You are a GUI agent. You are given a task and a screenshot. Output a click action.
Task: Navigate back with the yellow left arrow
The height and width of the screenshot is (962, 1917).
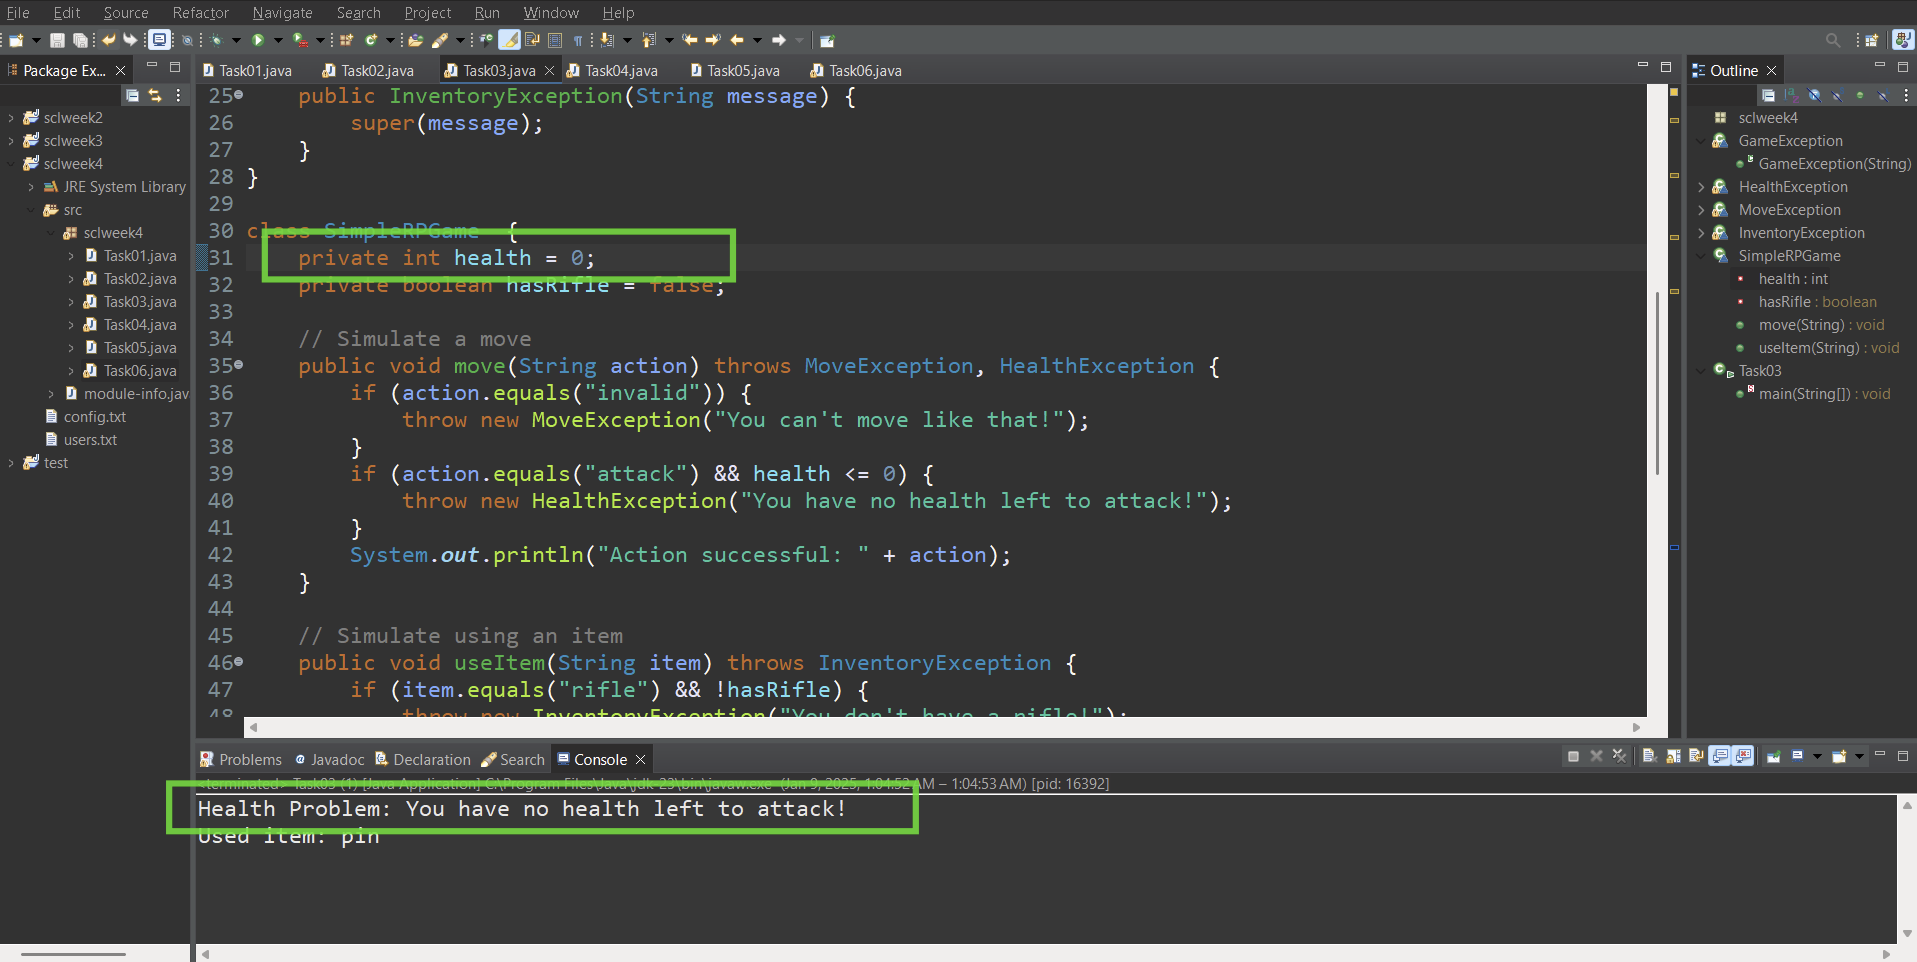coord(738,40)
